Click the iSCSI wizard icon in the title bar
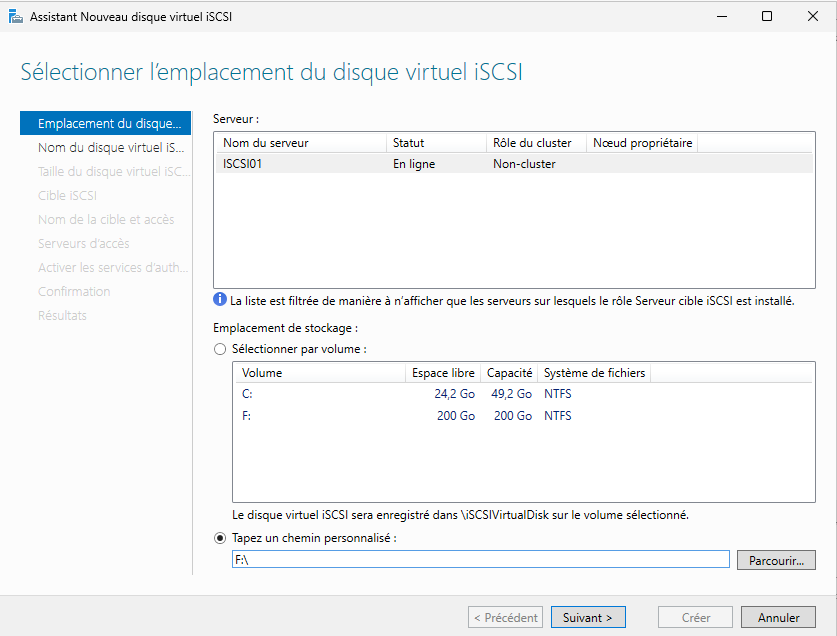This screenshot has width=837, height=636. [x=16, y=16]
